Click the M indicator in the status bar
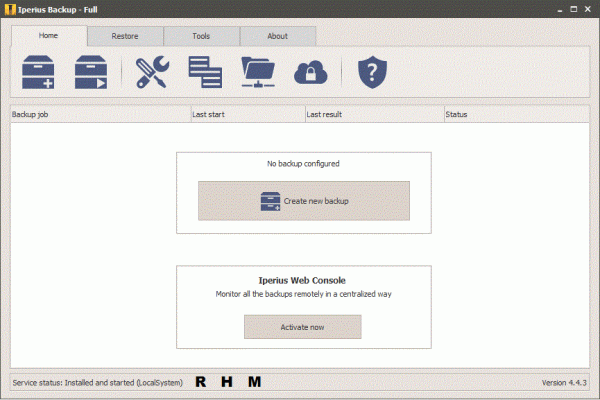The image size is (600, 400). [254, 382]
